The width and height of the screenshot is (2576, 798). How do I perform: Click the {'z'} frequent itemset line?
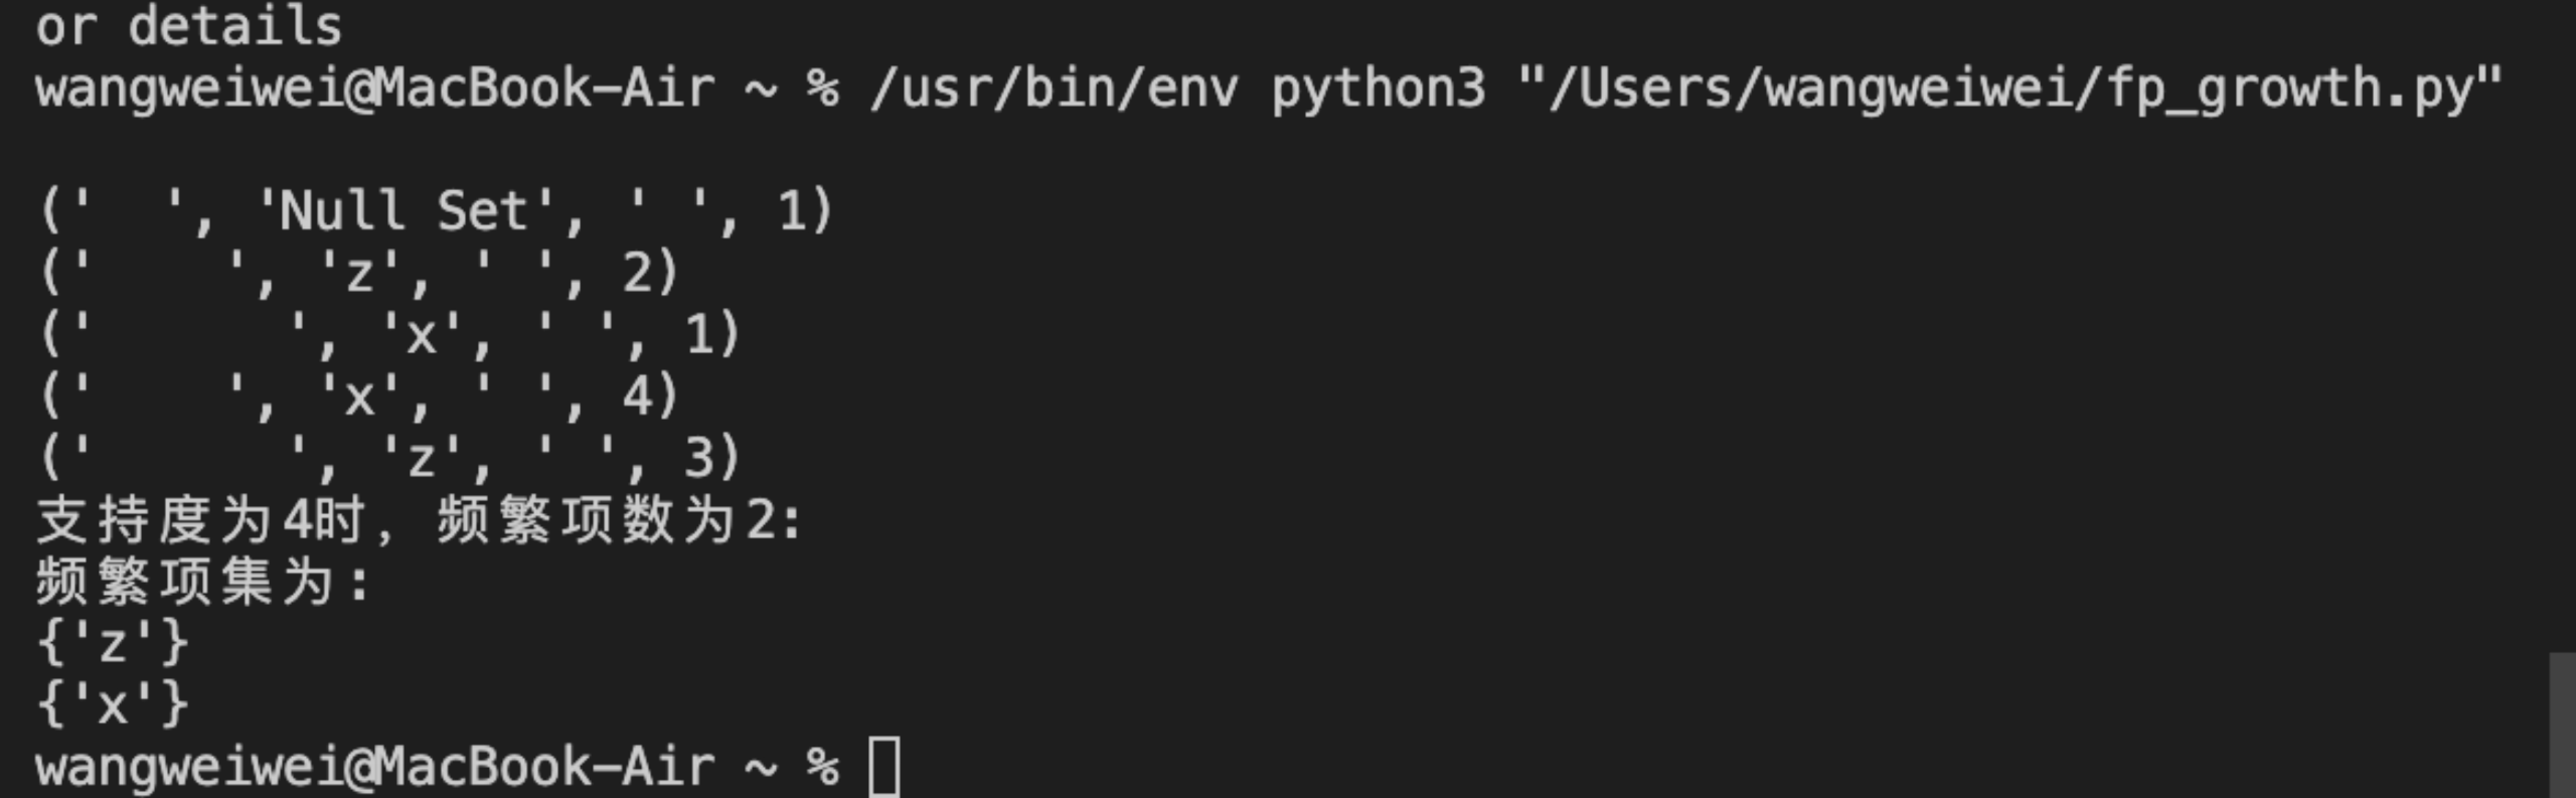(112, 643)
